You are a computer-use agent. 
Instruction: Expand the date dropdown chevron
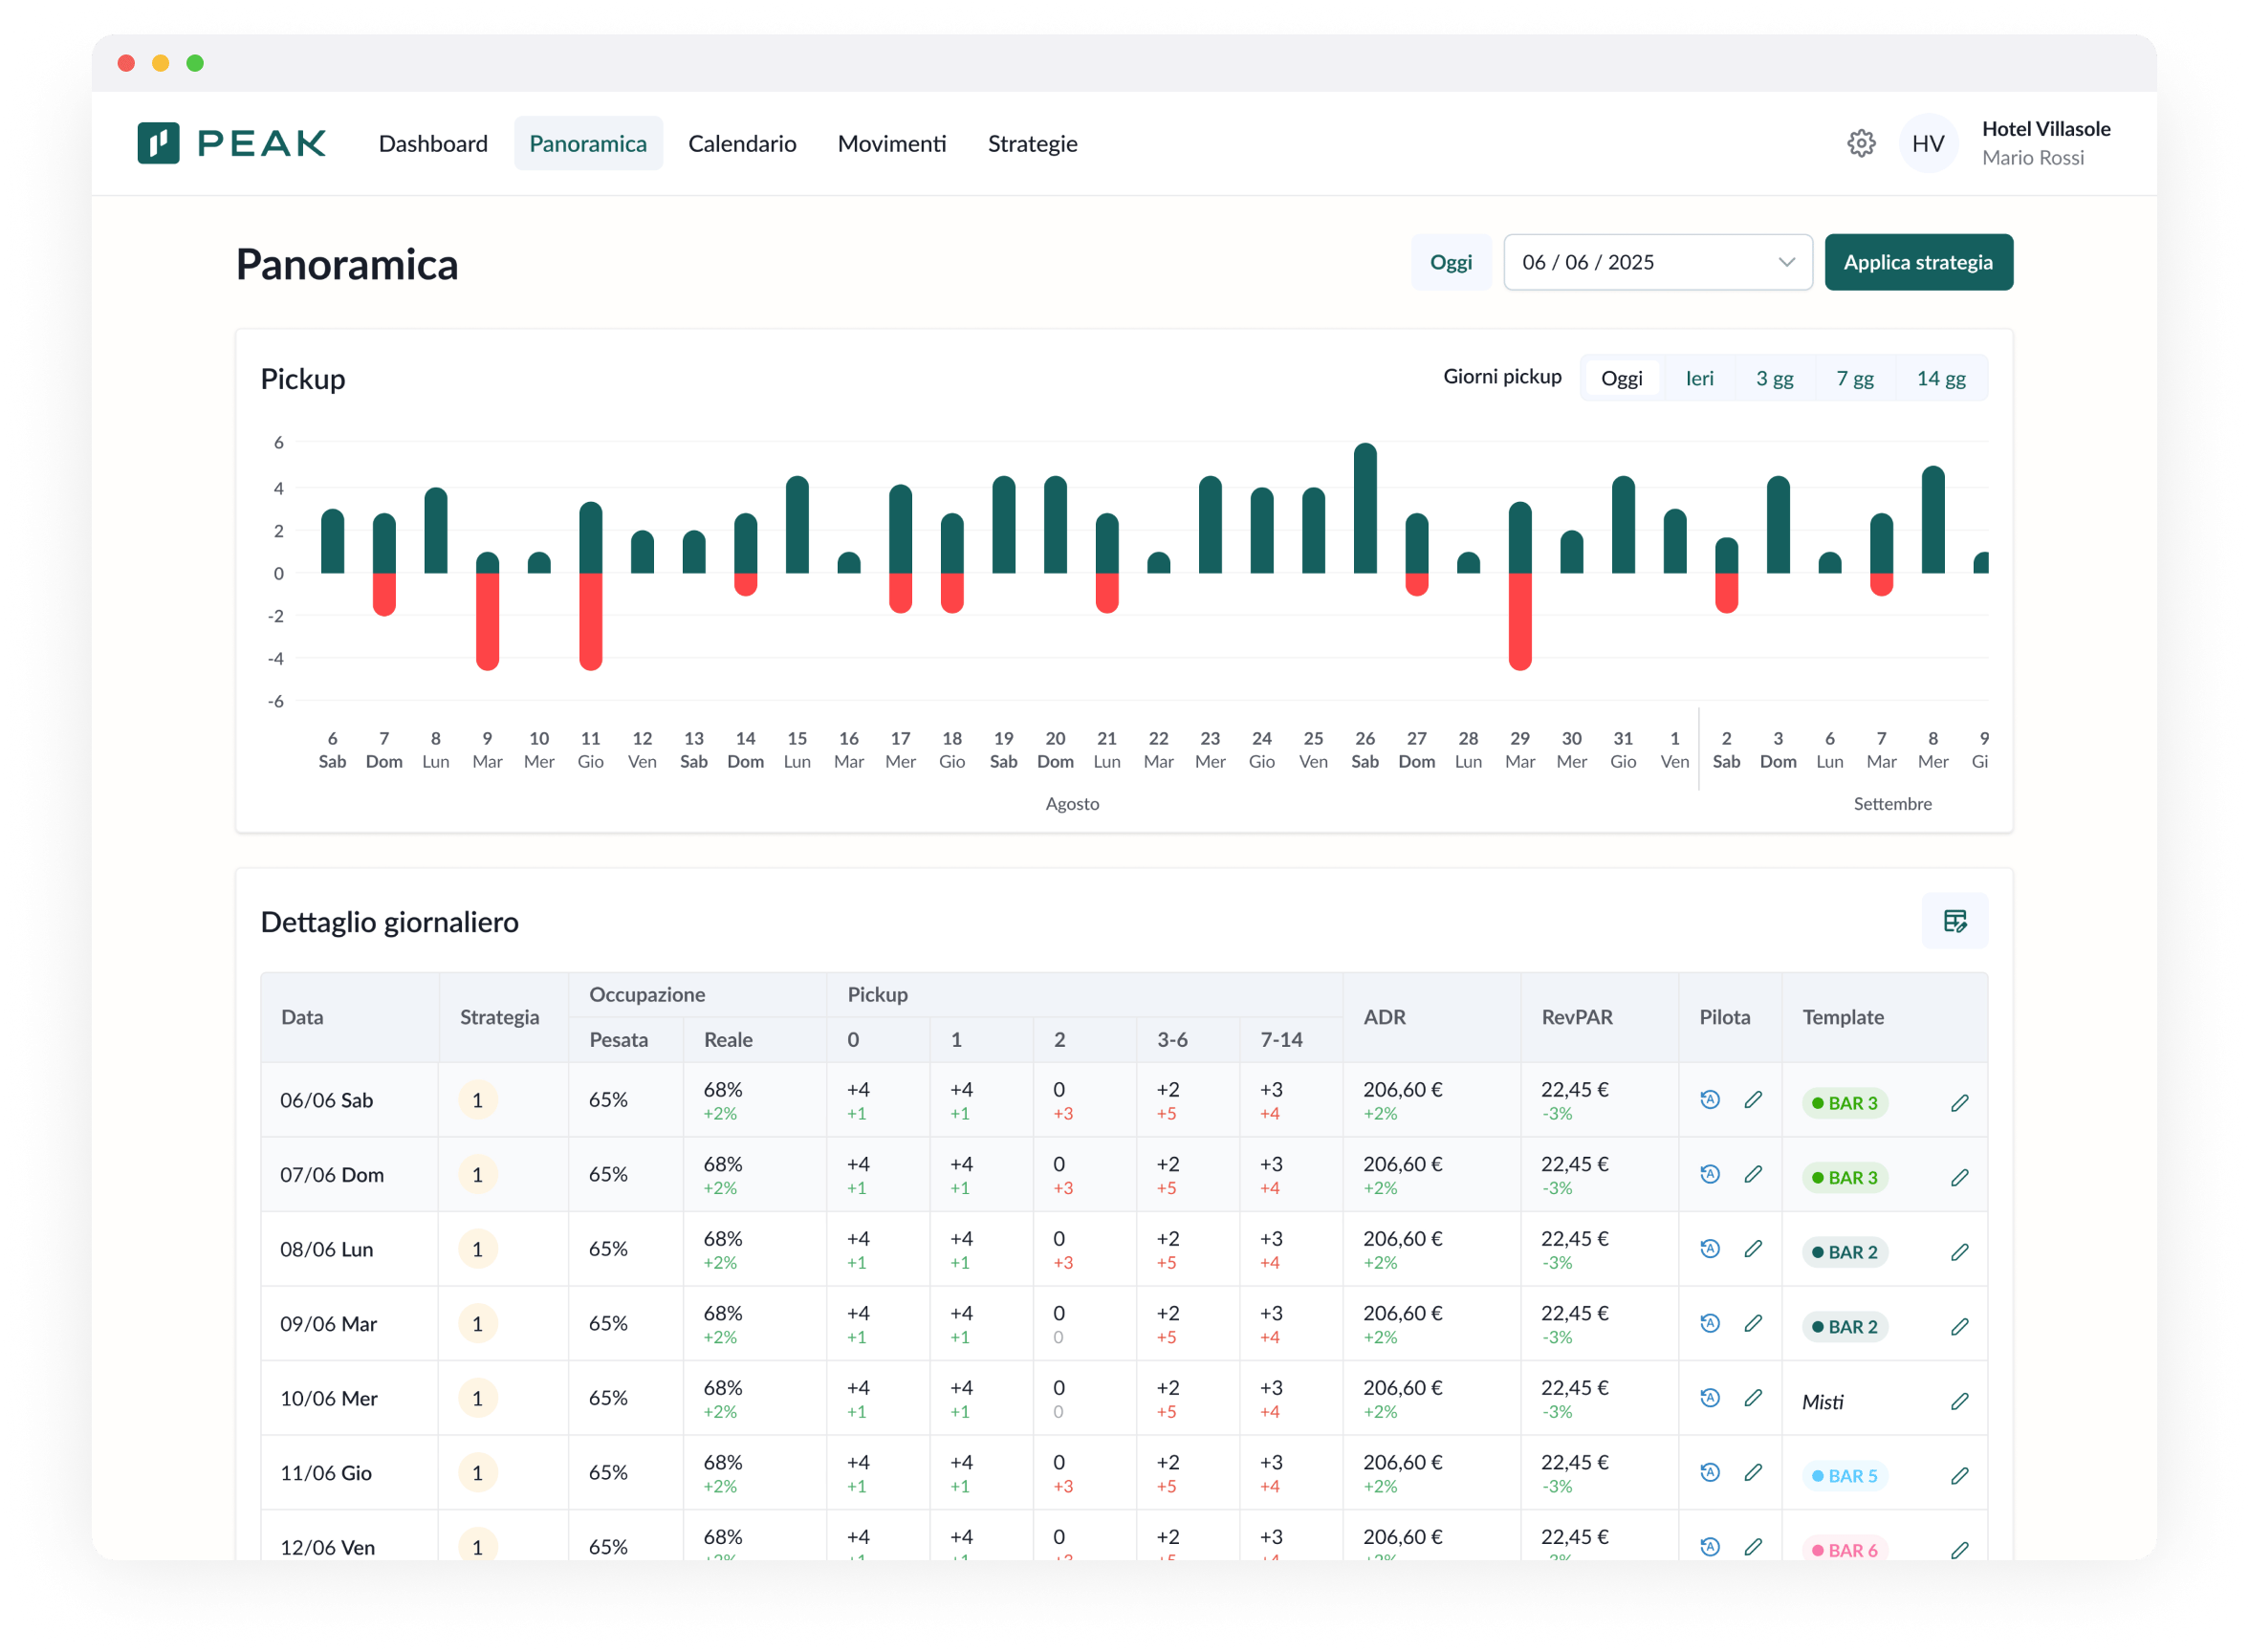coord(1786,262)
